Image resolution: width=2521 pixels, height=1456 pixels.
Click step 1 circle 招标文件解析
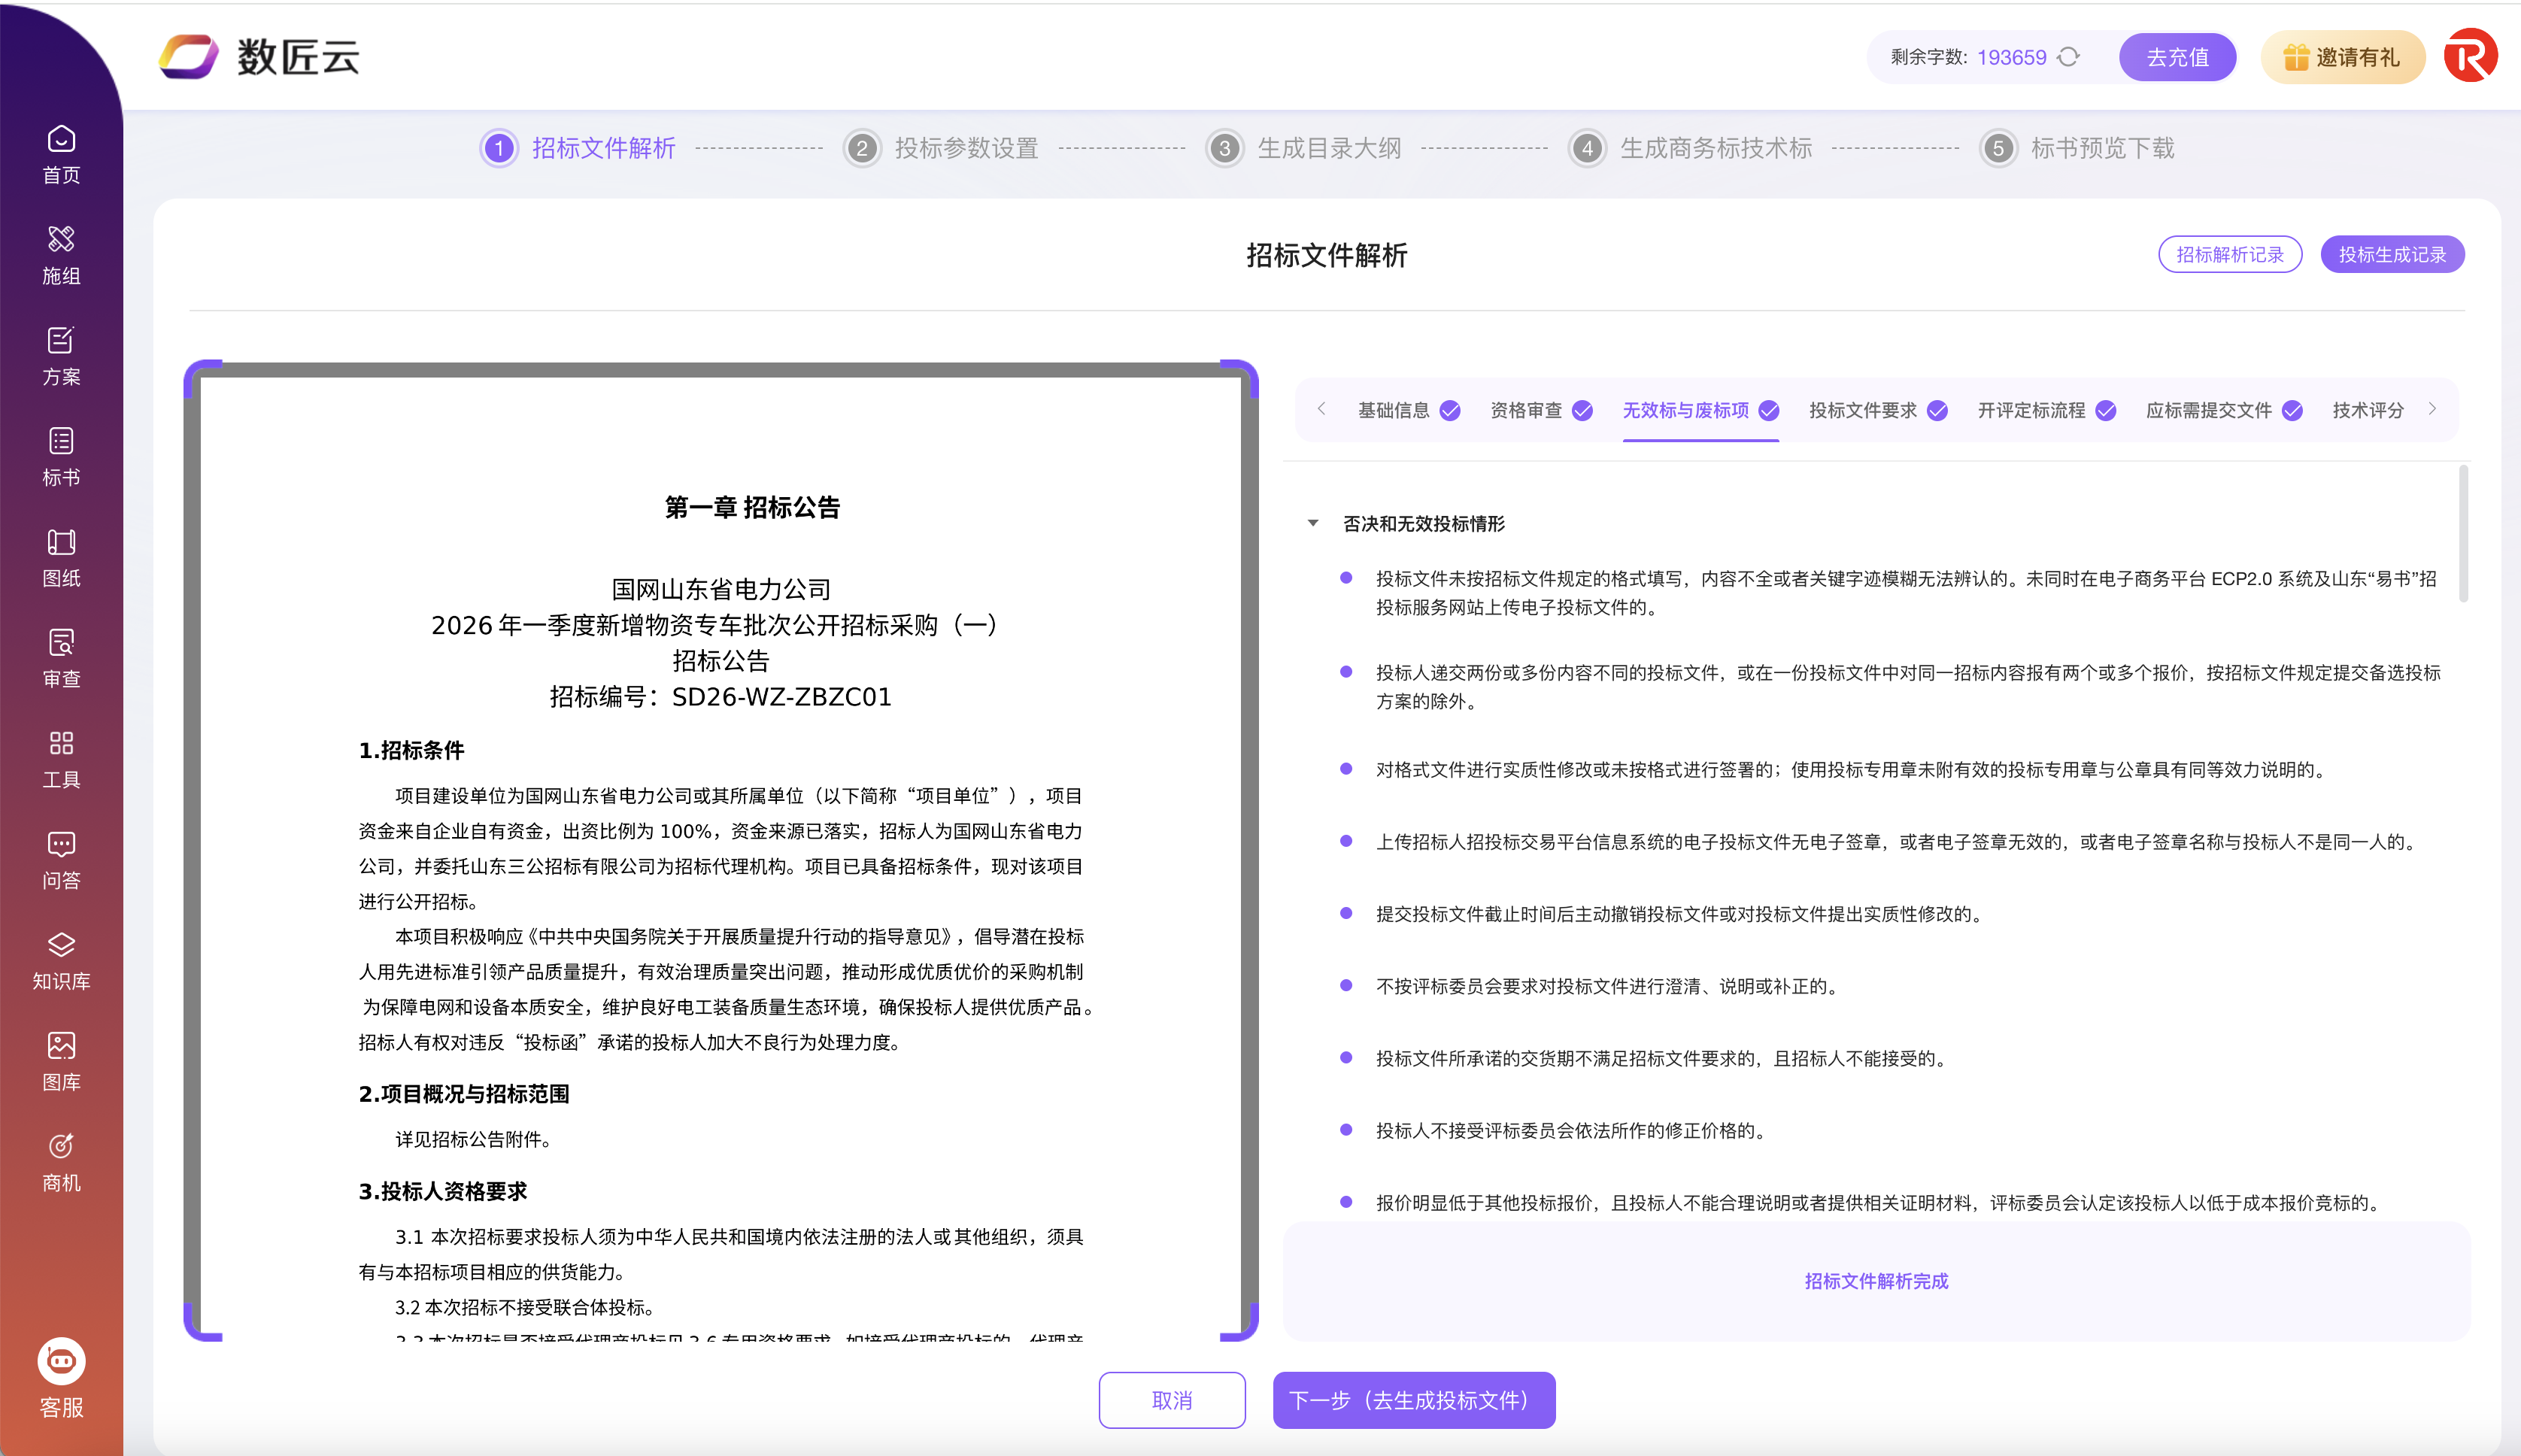[x=499, y=148]
